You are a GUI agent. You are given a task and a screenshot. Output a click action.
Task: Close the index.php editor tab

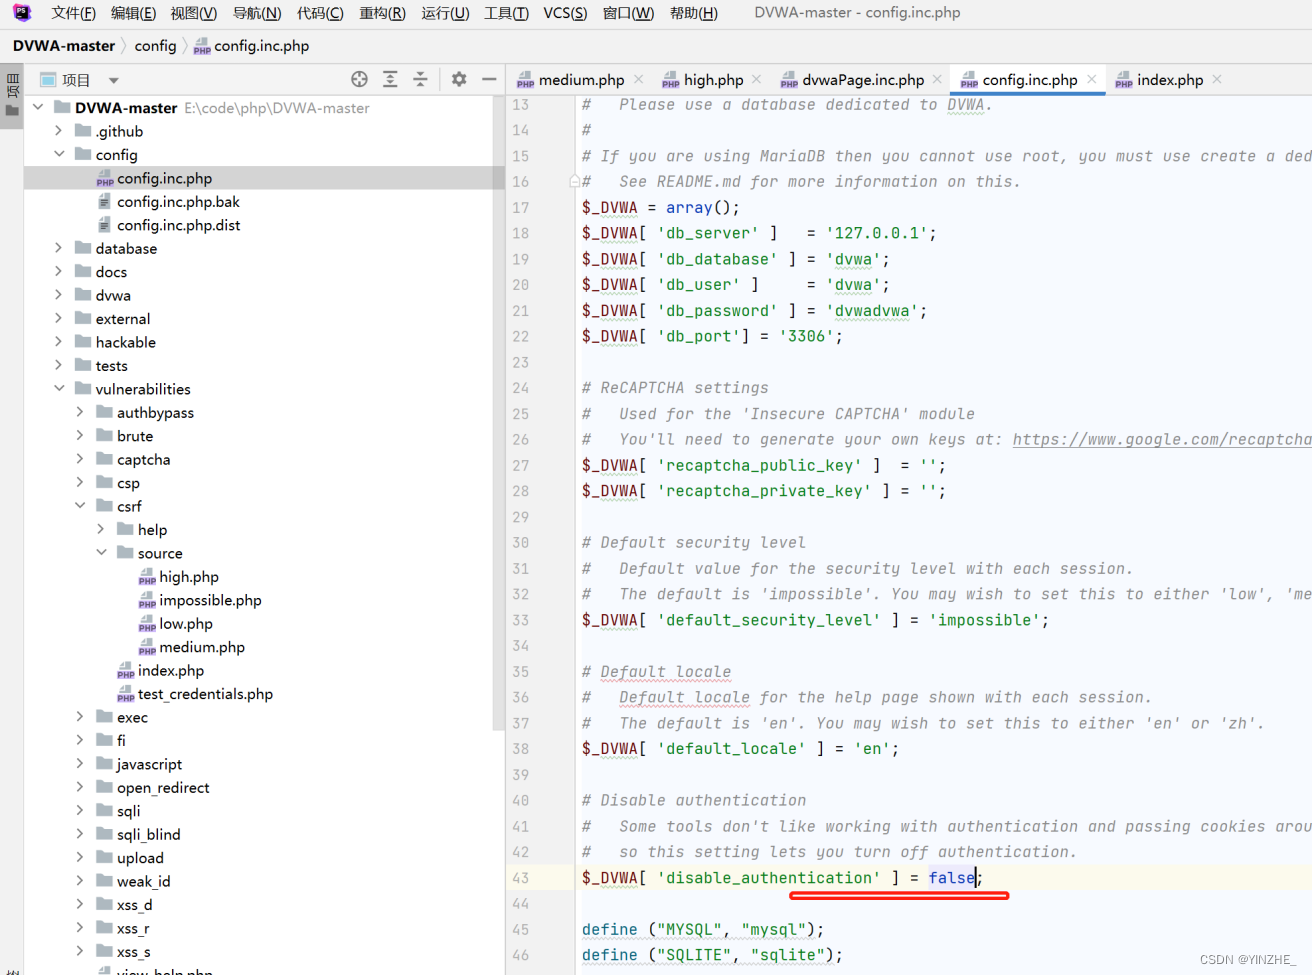click(x=1217, y=79)
